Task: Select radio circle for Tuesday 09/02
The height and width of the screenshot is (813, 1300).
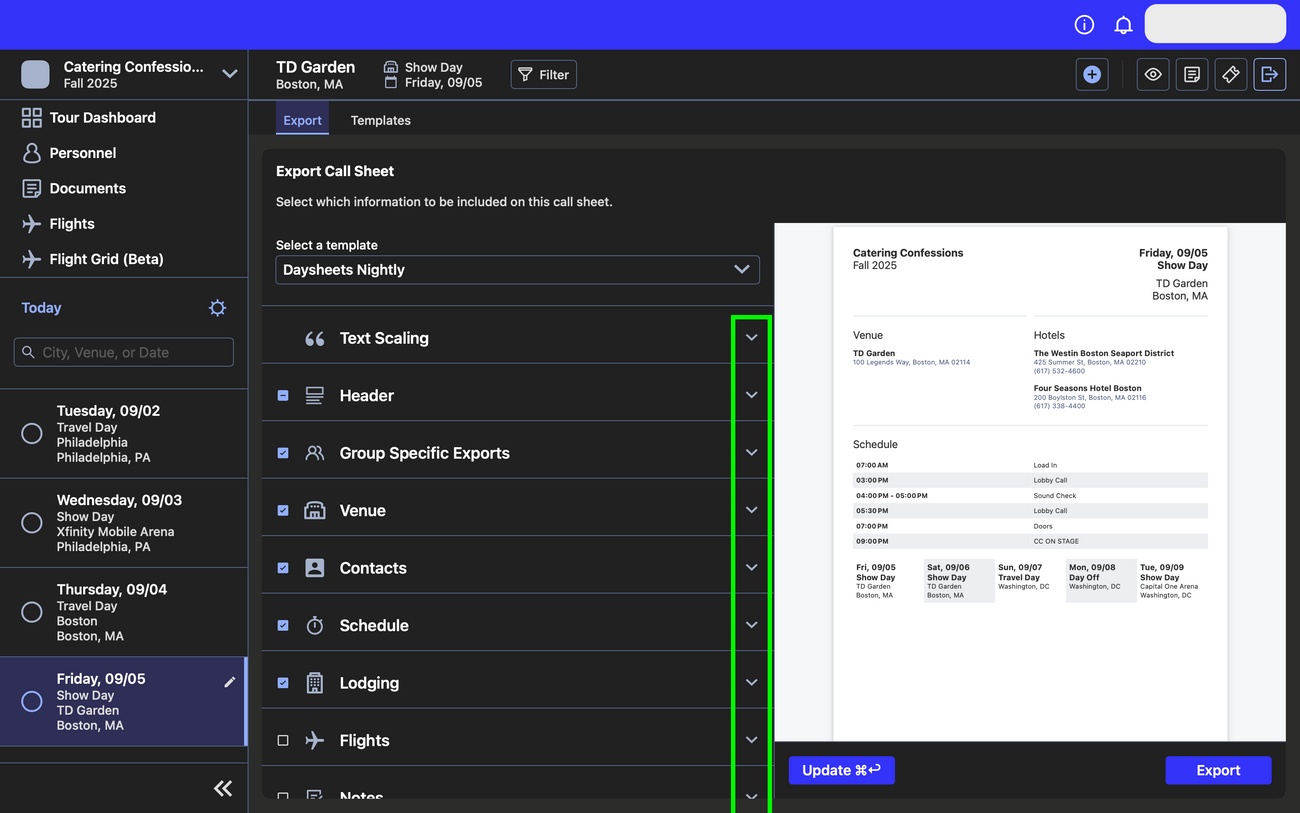Action: 32,434
